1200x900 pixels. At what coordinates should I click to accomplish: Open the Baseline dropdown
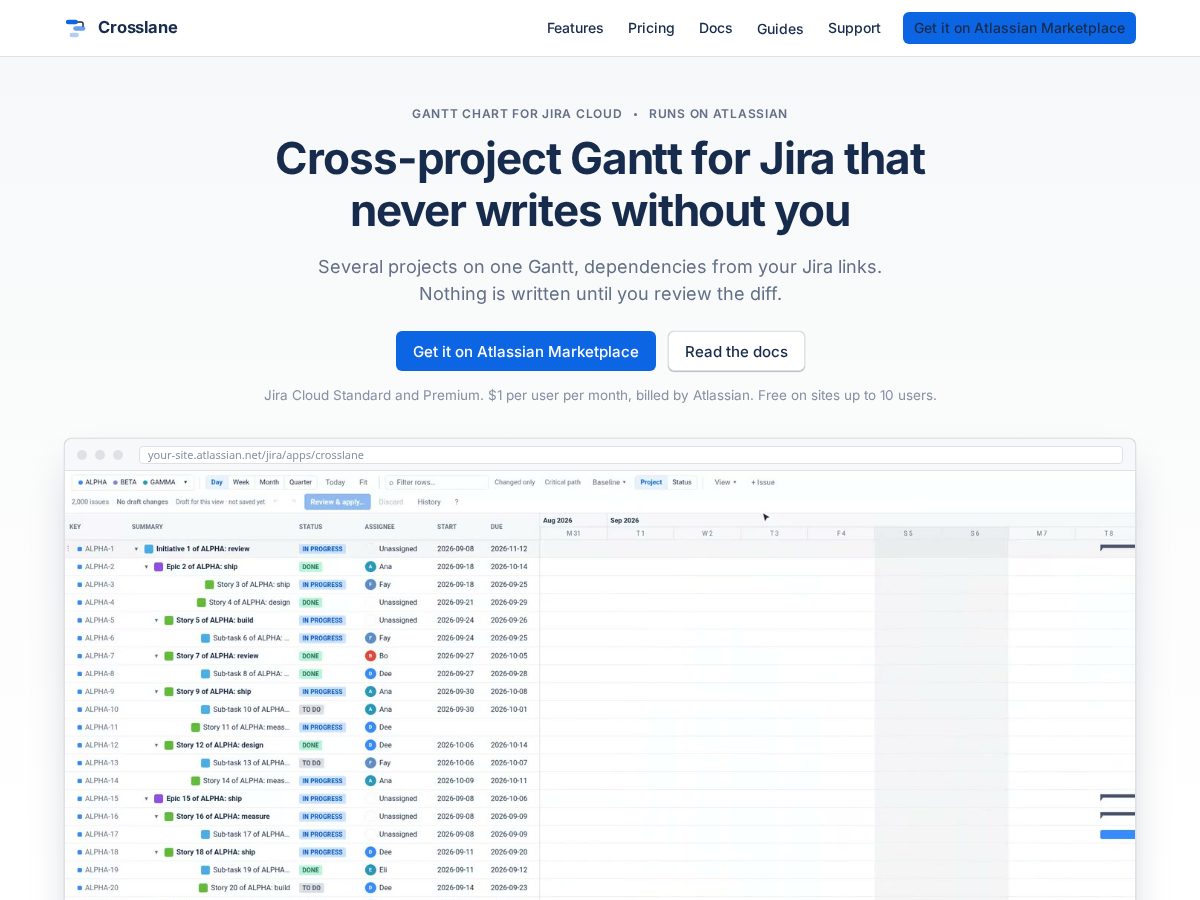[609, 482]
